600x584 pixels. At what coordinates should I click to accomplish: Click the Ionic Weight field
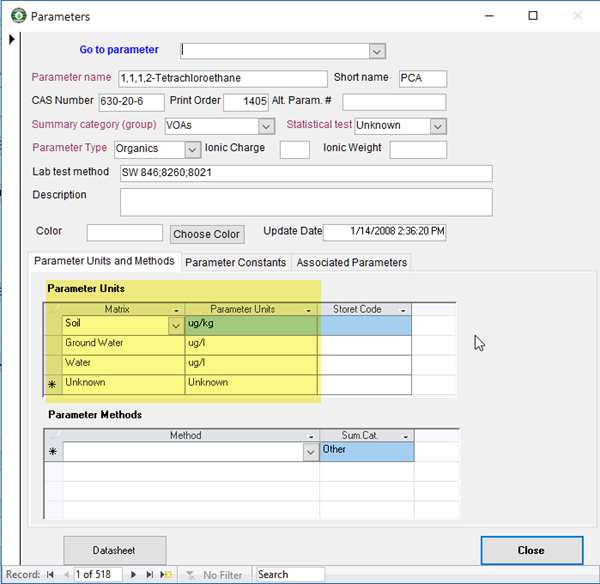click(418, 150)
